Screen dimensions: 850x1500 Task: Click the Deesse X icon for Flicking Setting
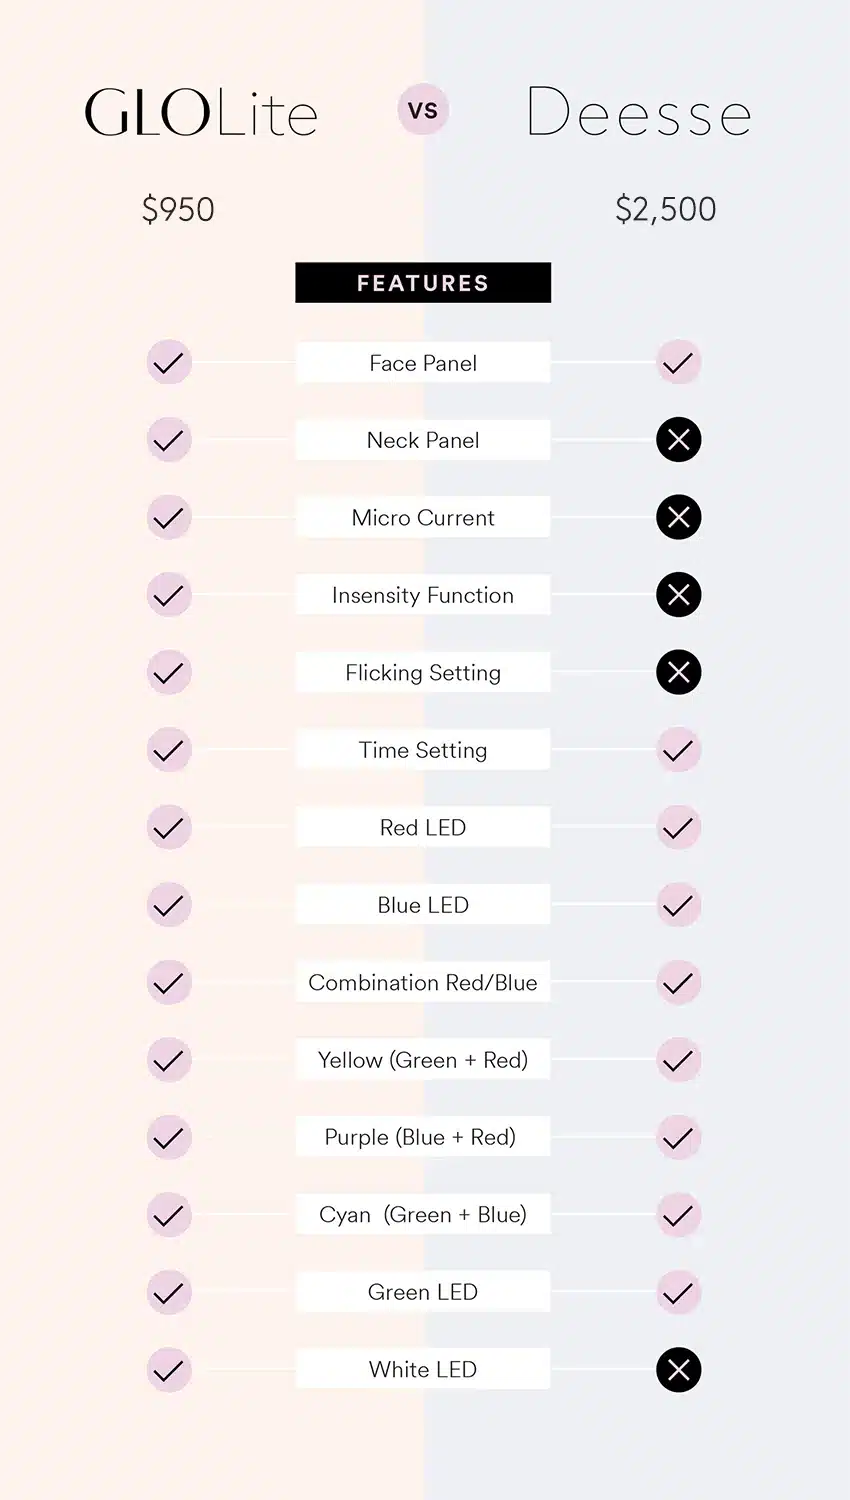point(678,672)
